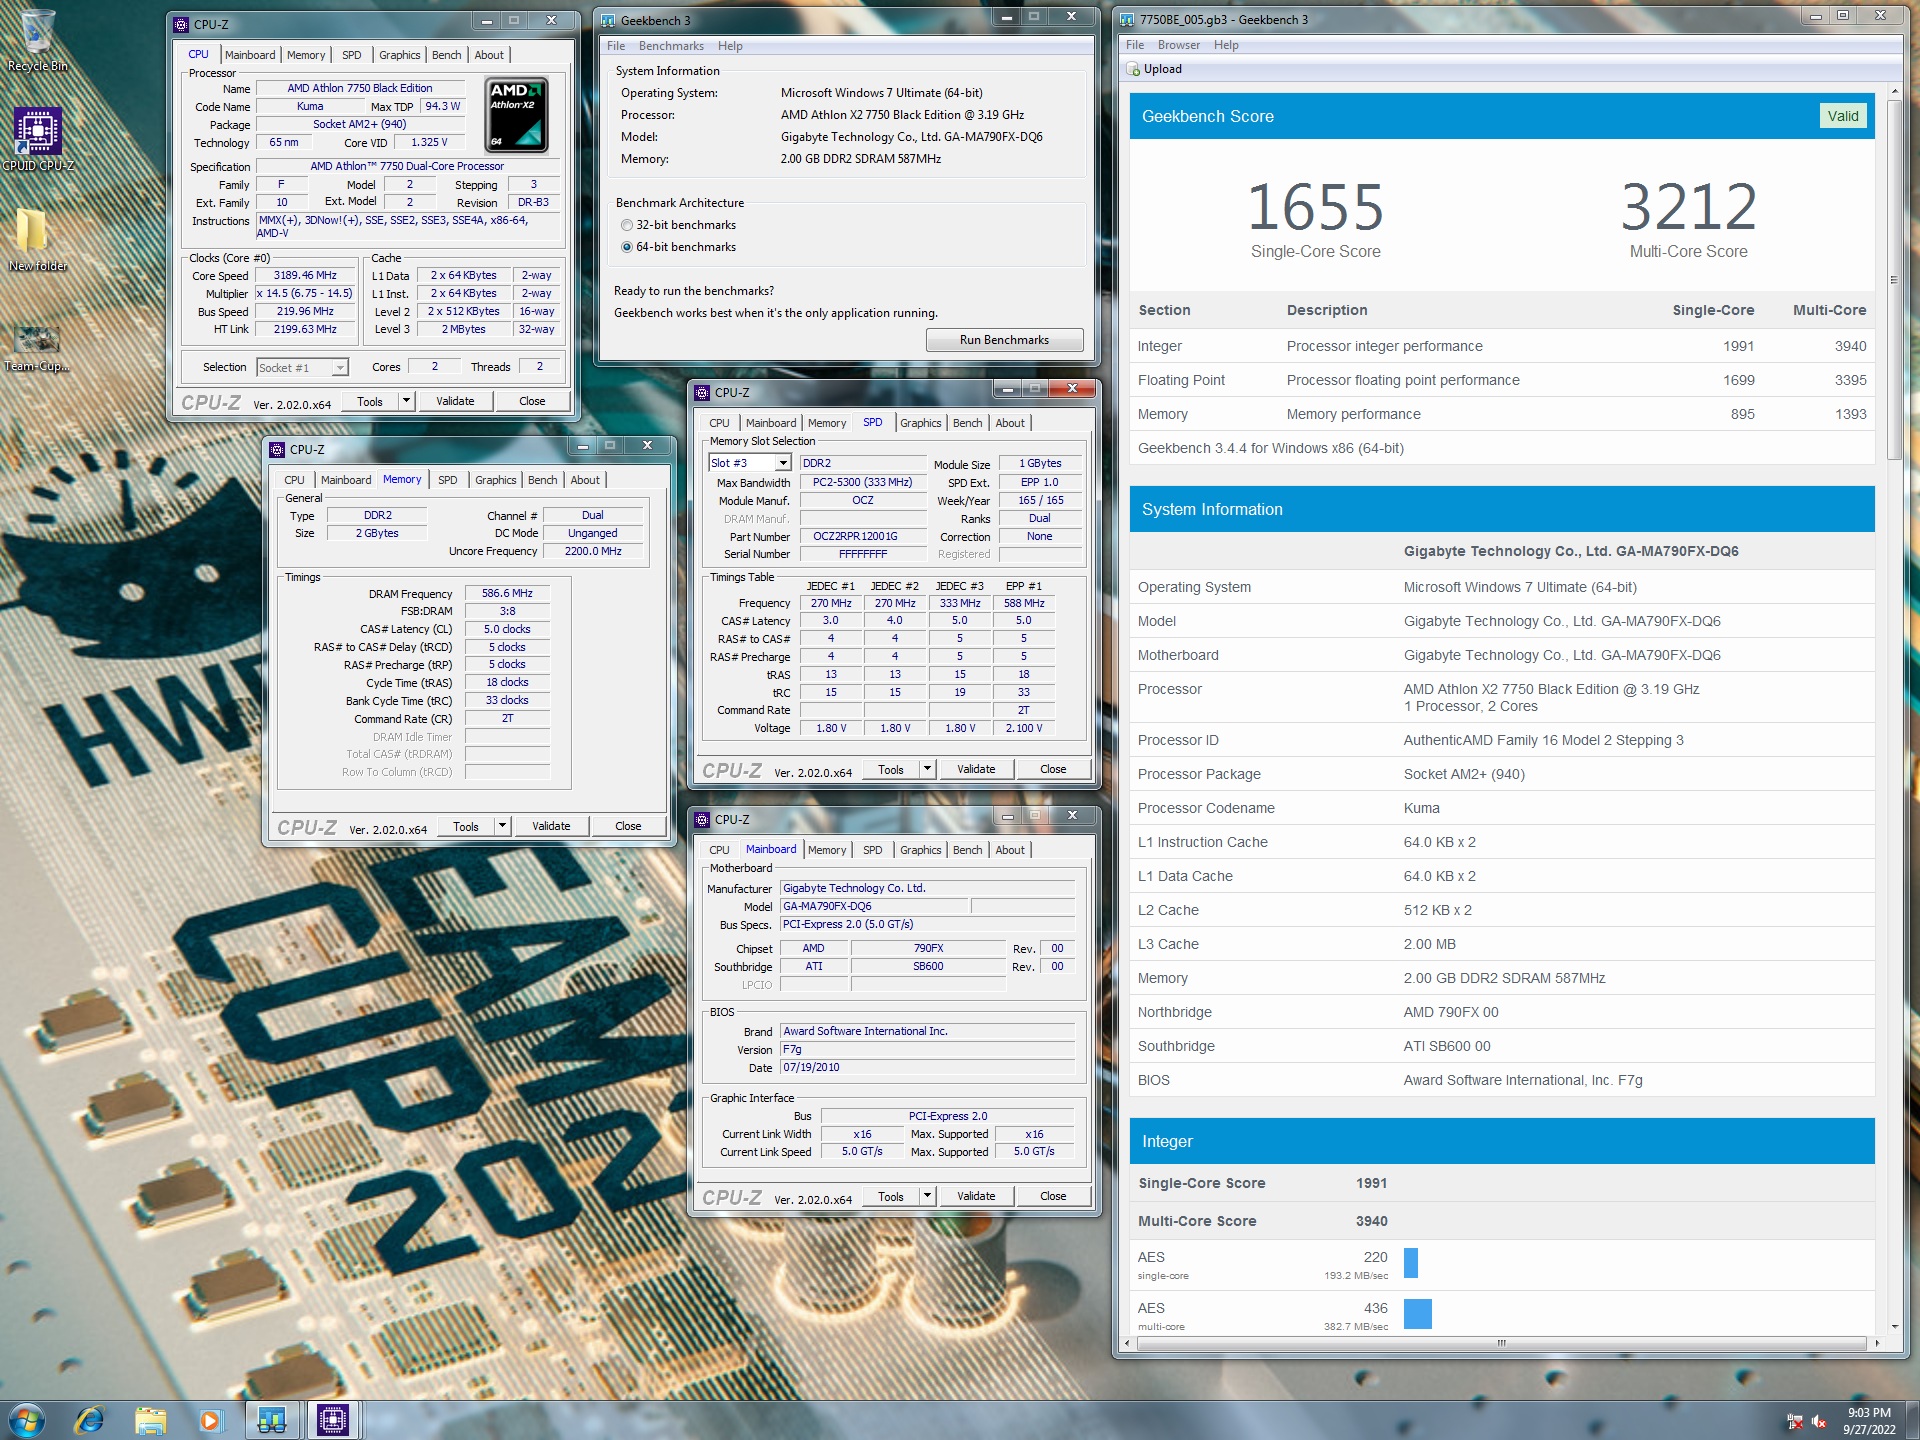Expand Tools arrow in CPU-Z CPU window

[406, 401]
